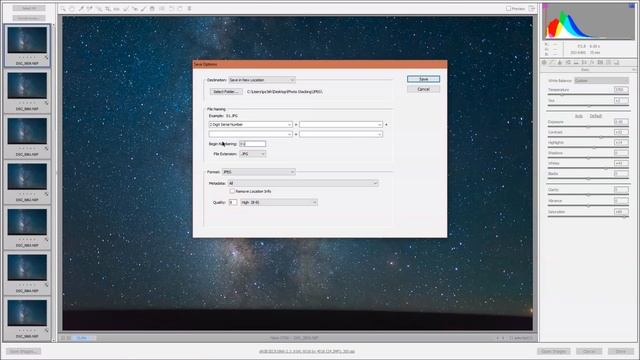Open the Tone Curve panel icon
Image resolution: width=640 pixels, height=360 pixels.
tap(552, 62)
